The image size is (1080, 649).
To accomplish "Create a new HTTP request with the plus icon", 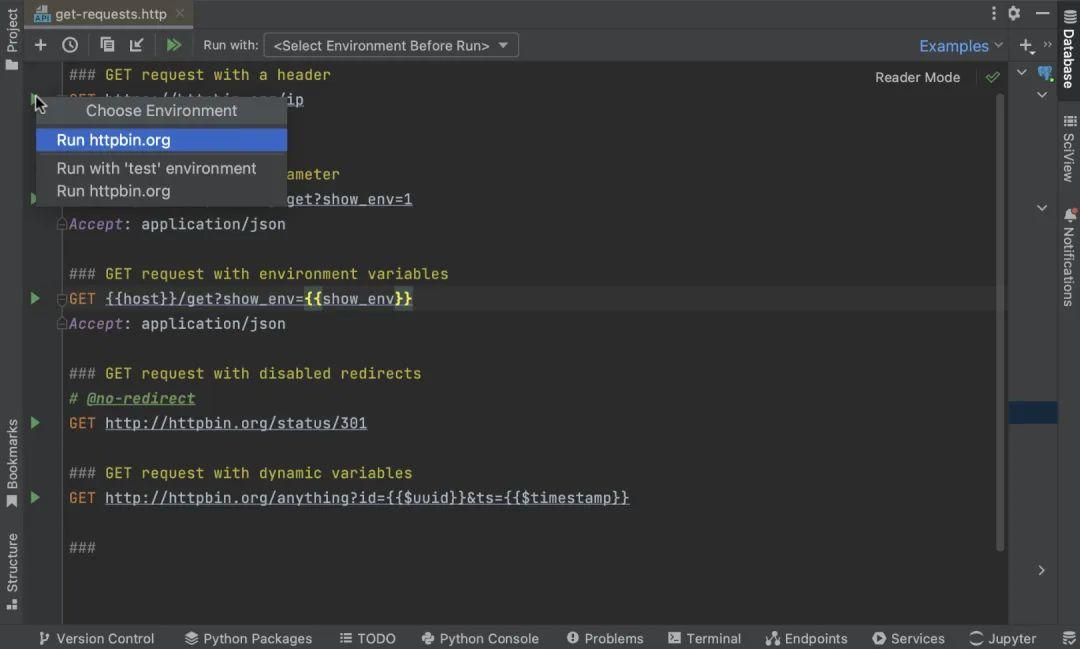I will (x=39, y=45).
